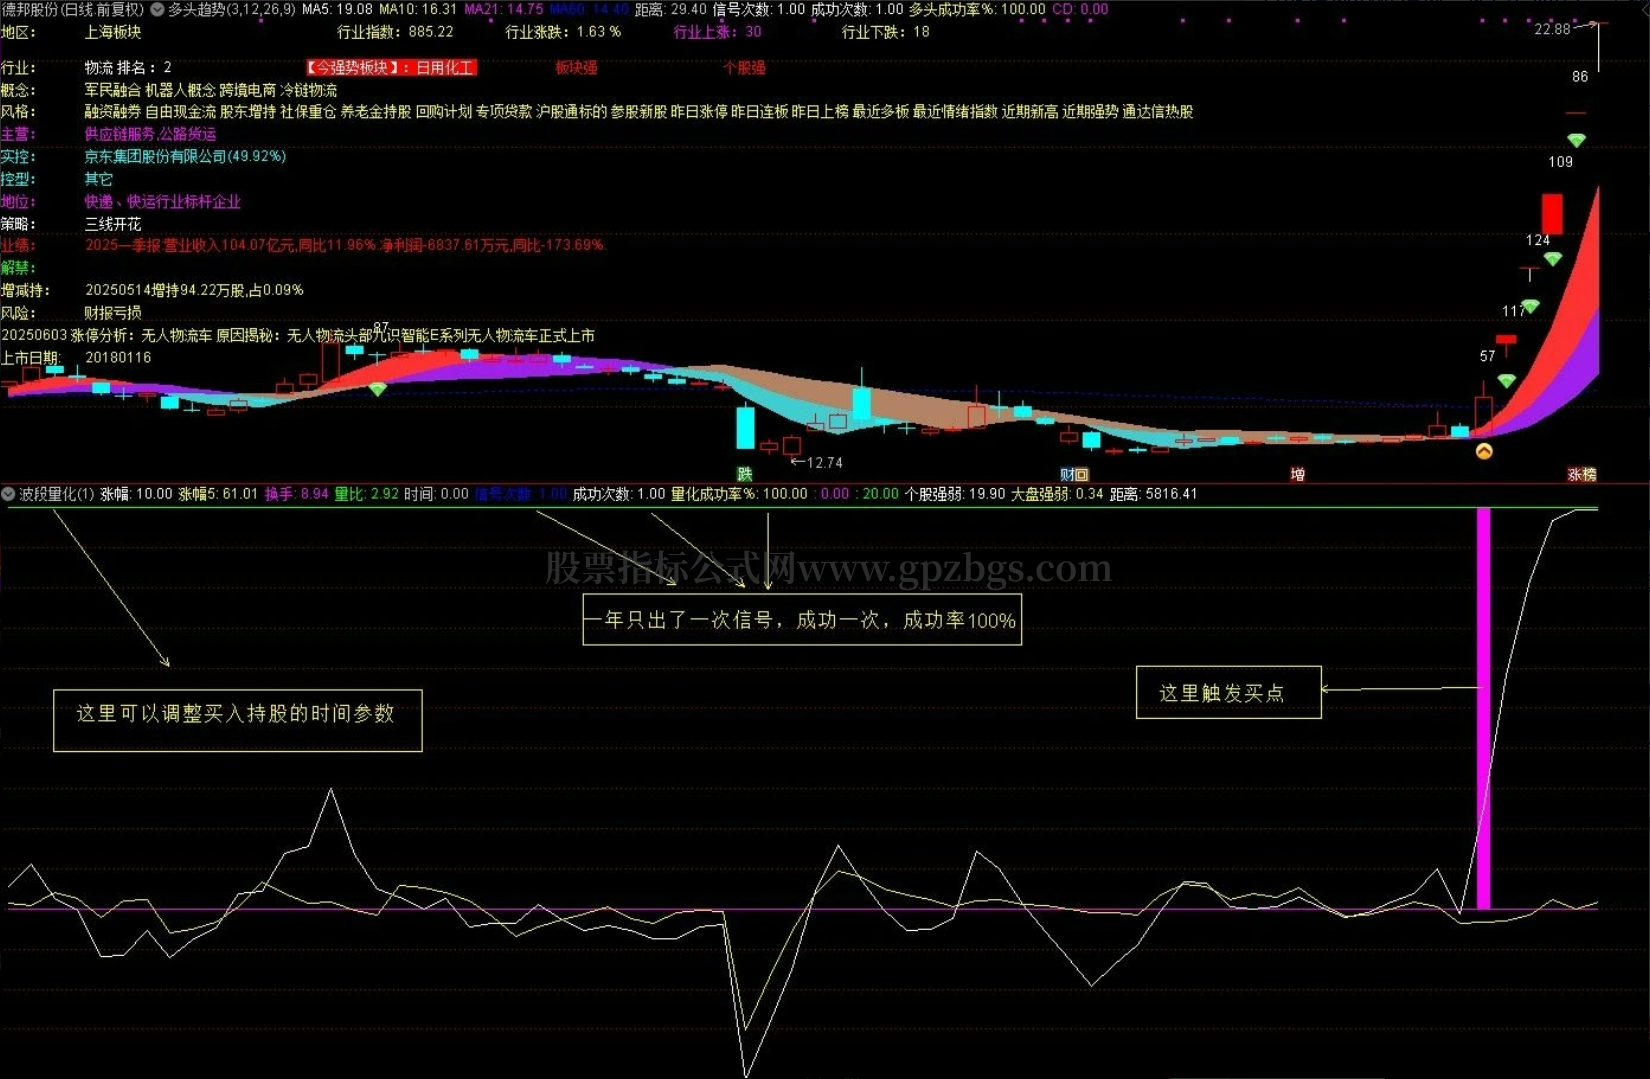Click the 上海板块 region text
The width and height of the screenshot is (1650, 1079).
pos(113,32)
